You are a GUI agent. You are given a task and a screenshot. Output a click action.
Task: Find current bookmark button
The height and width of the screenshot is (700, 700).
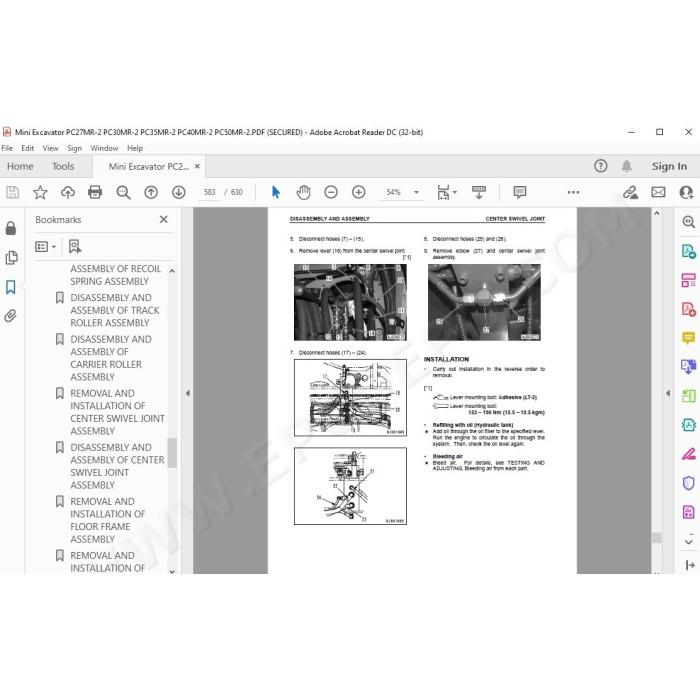coord(75,246)
